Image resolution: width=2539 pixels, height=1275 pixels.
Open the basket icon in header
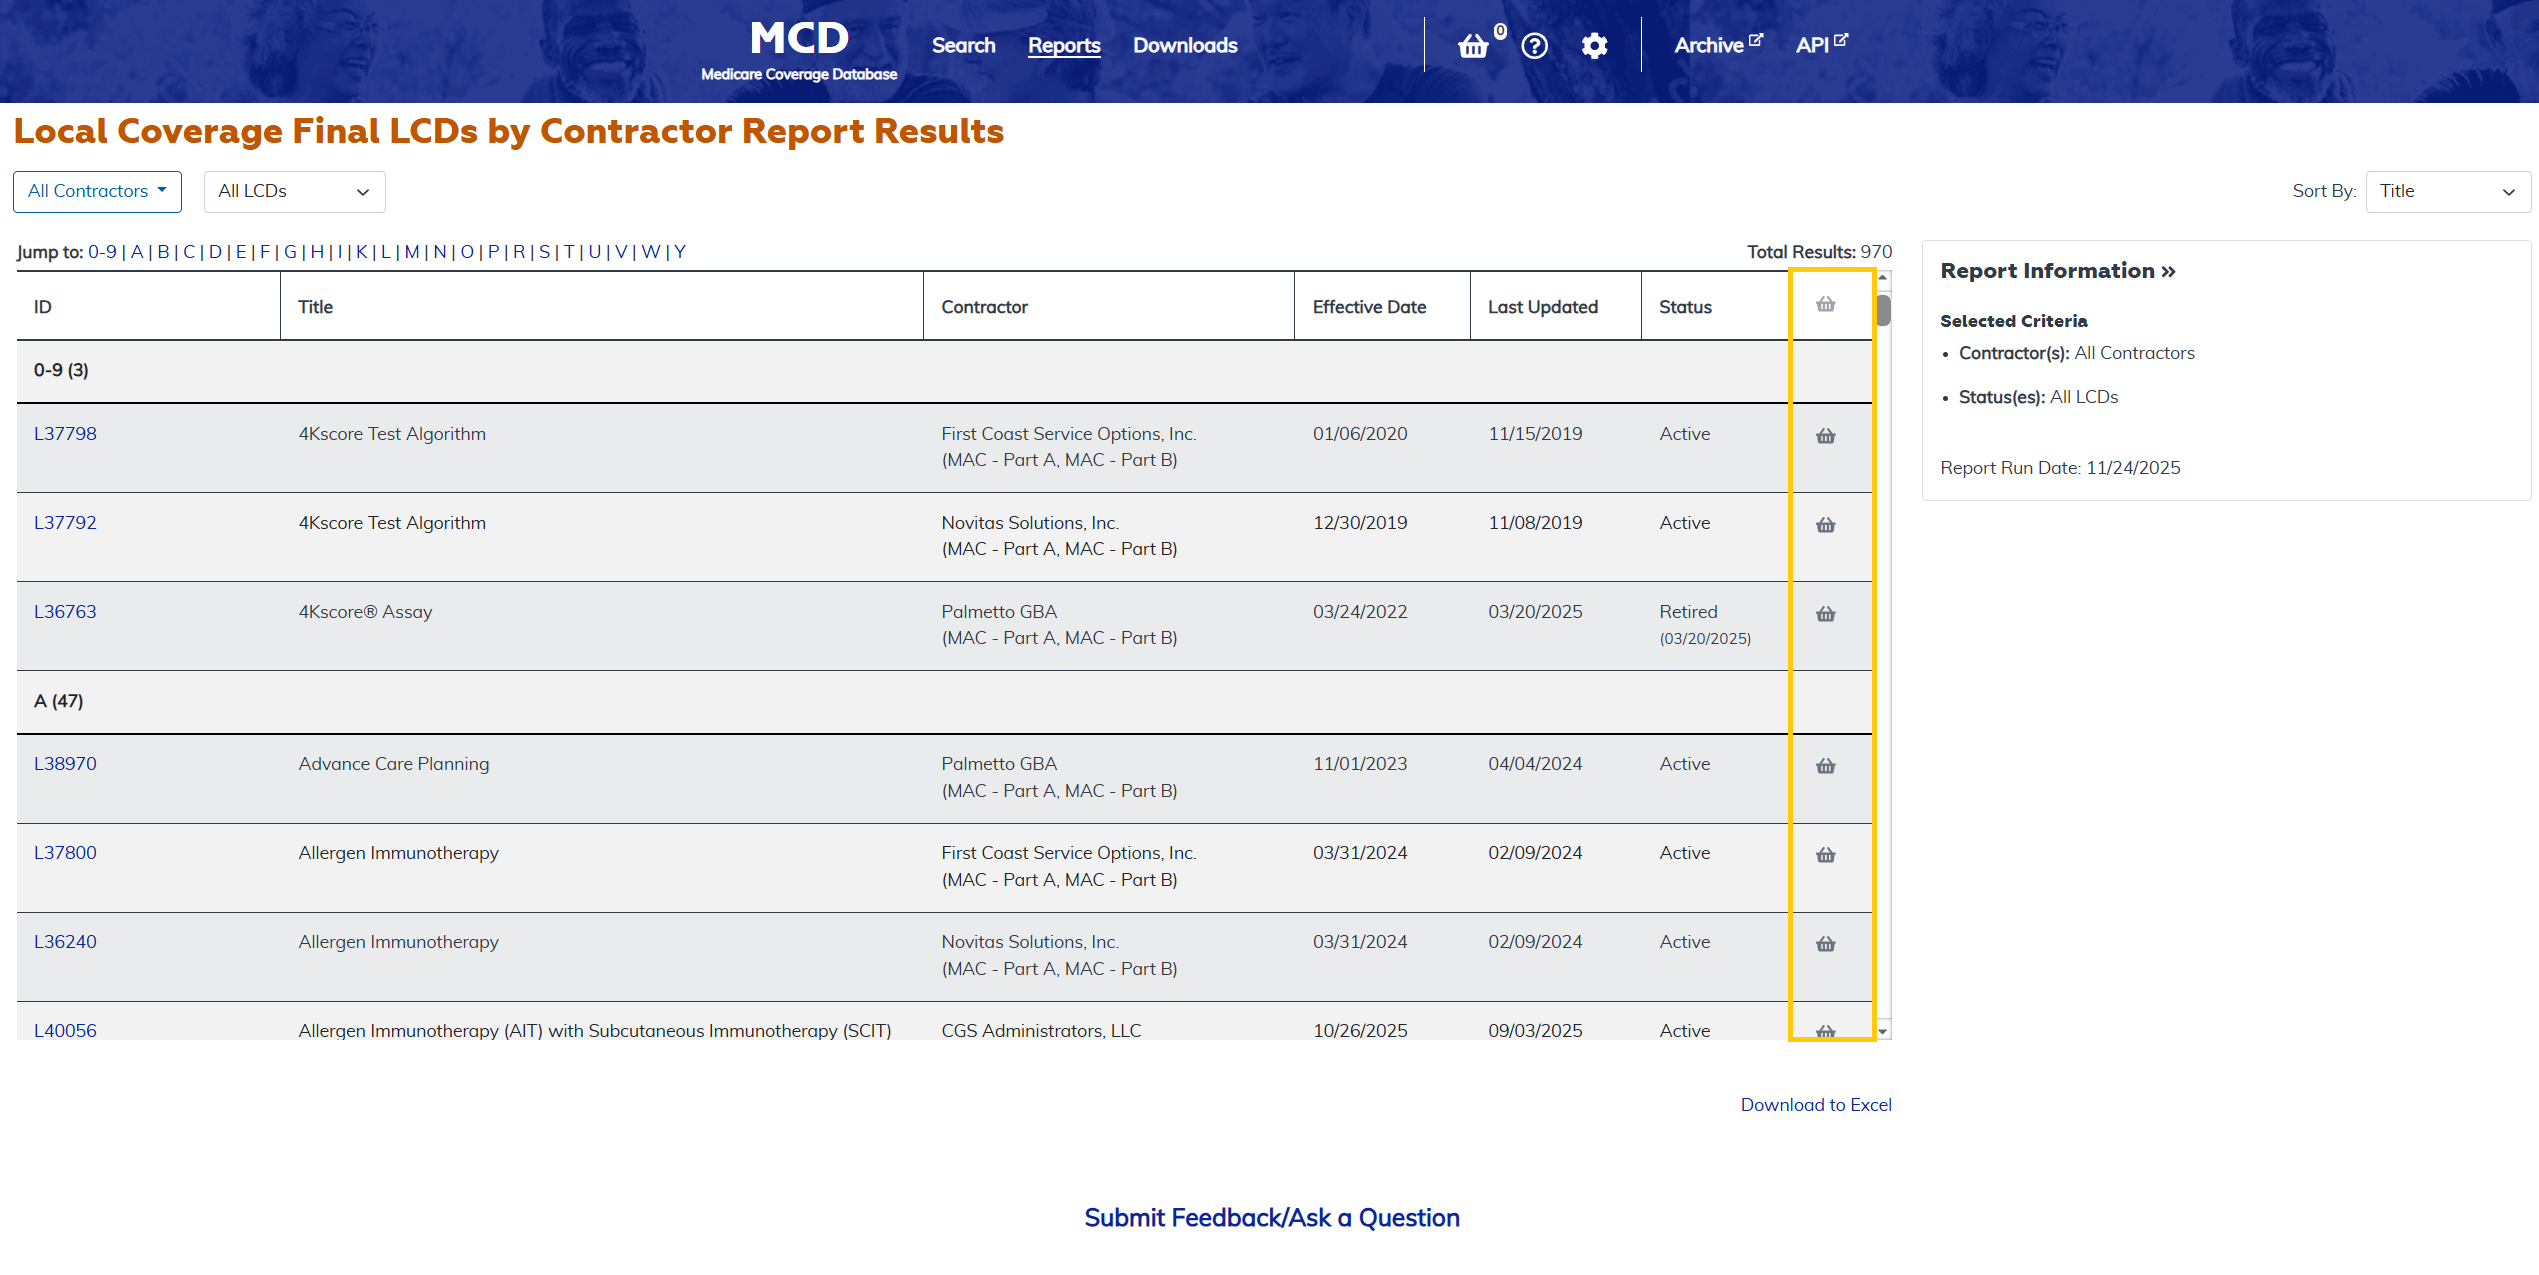coord(1473,46)
